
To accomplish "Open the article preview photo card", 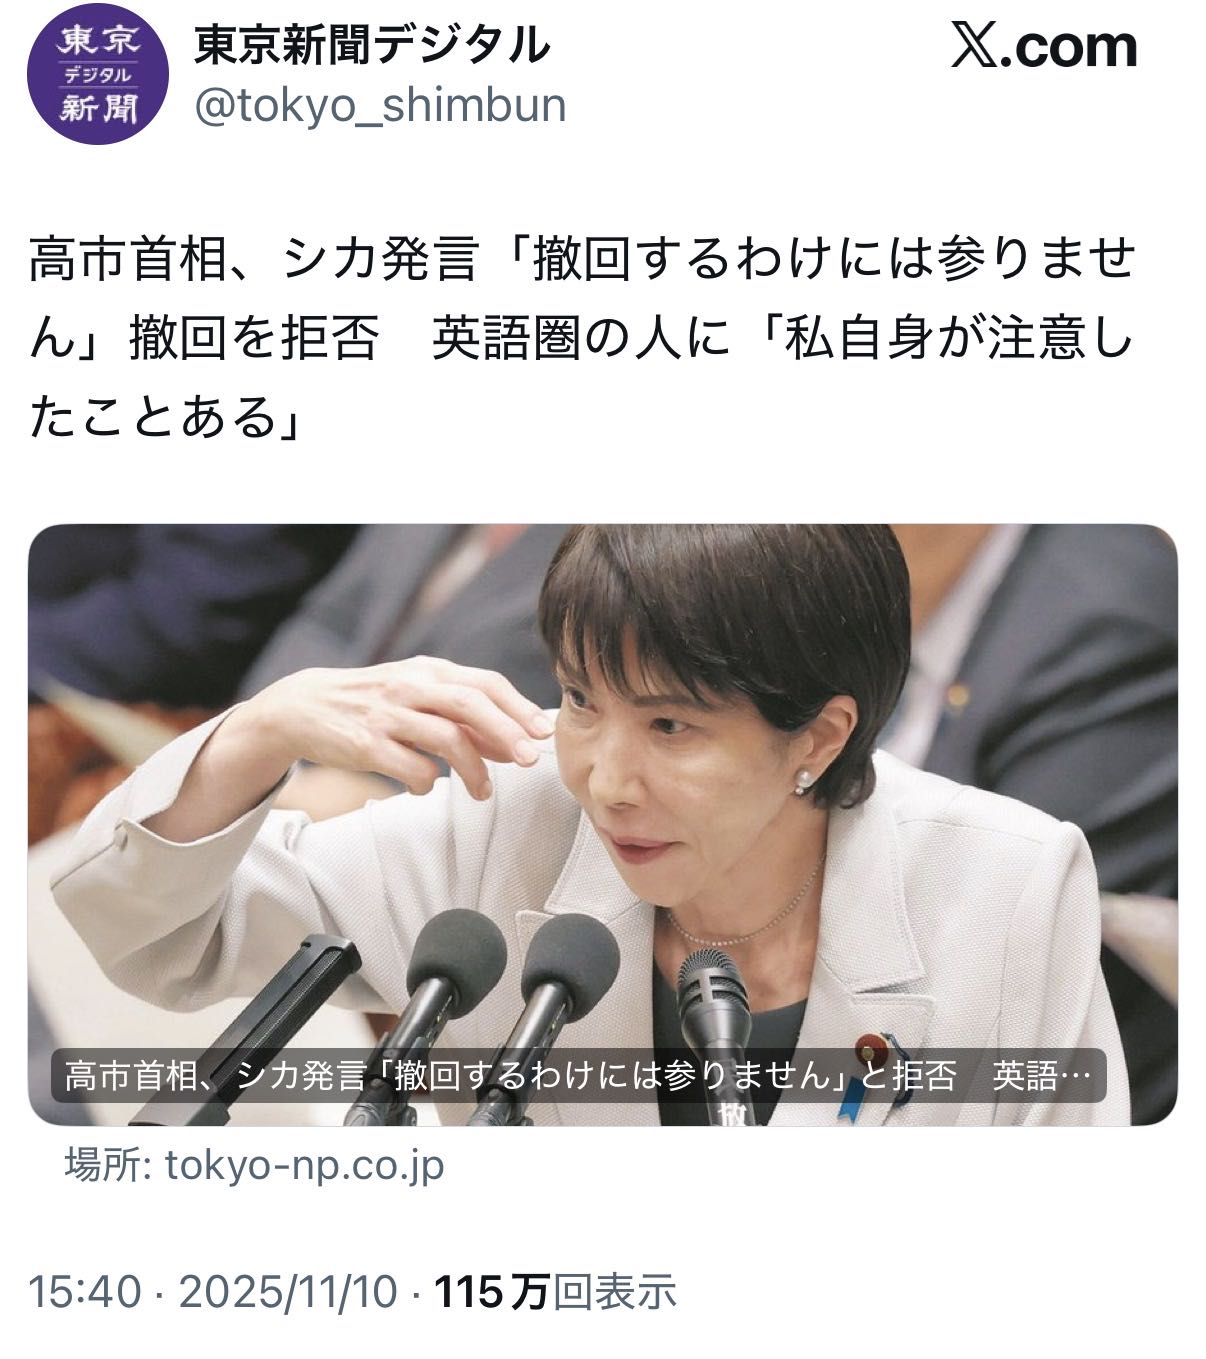I will 602,825.
